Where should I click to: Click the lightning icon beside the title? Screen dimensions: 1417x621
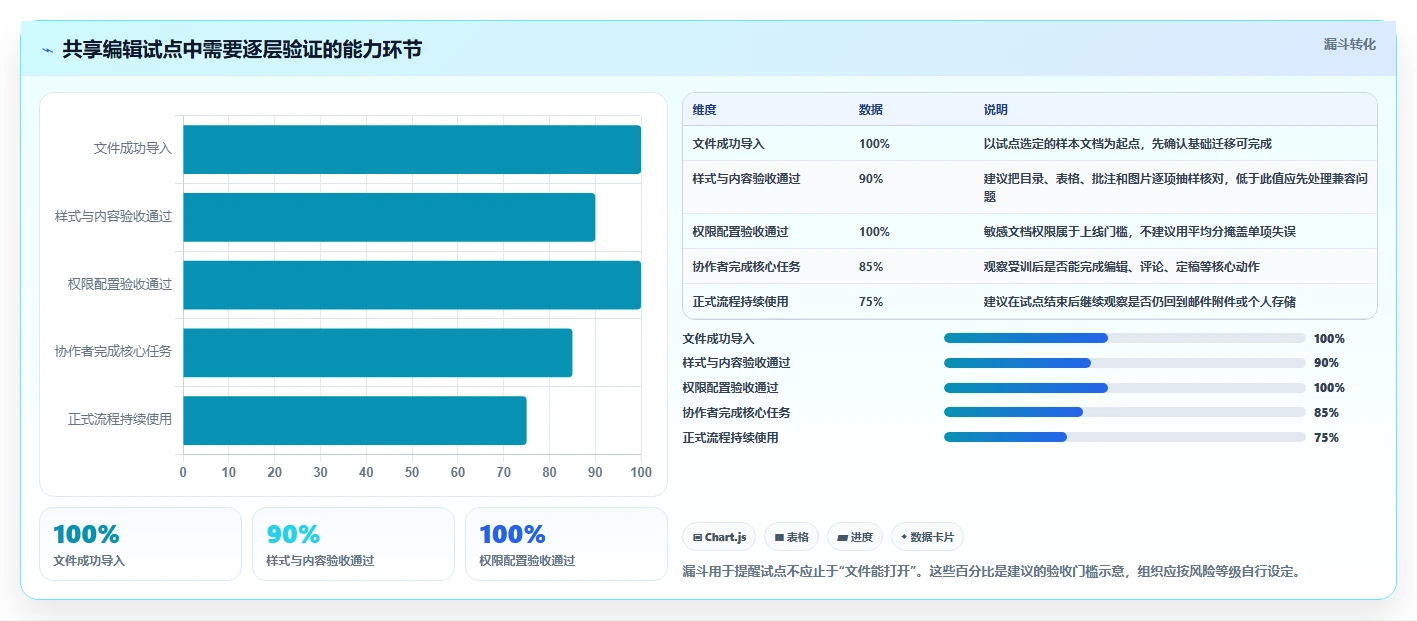pyautogui.click(x=48, y=50)
